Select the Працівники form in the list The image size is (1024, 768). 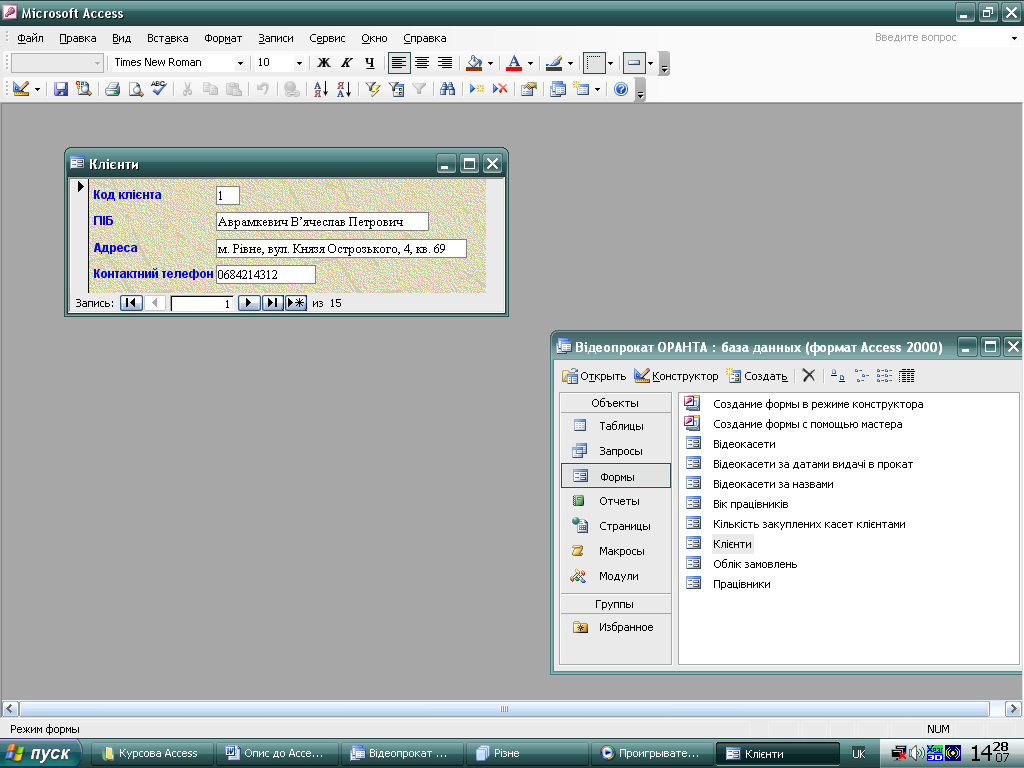pos(741,584)
